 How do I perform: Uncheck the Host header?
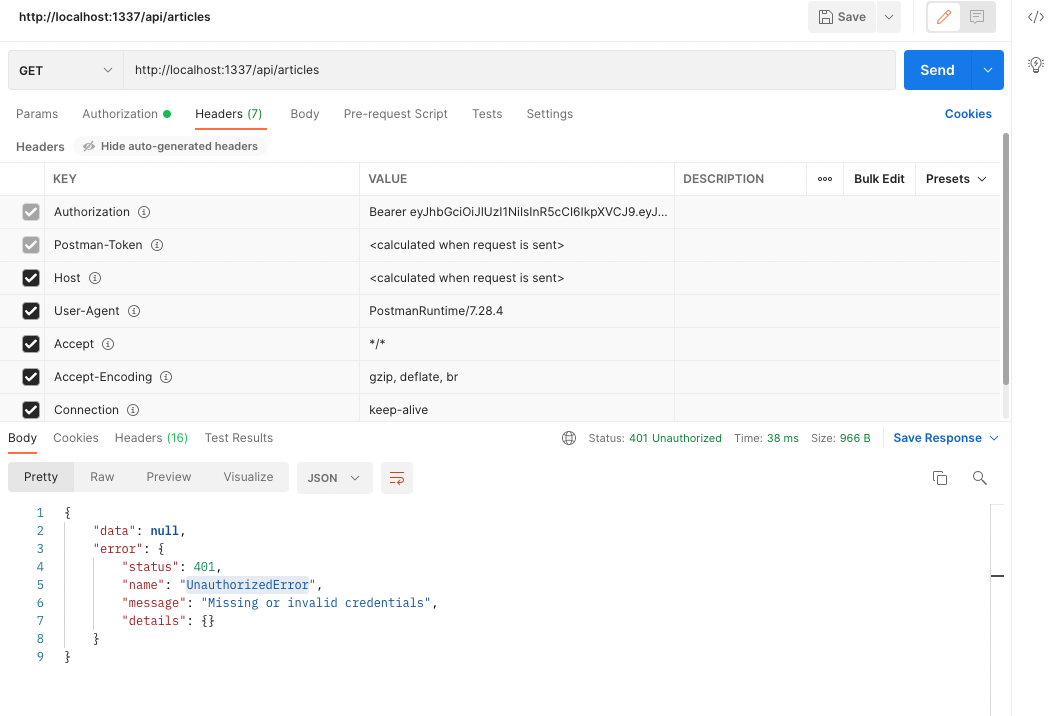30,277
